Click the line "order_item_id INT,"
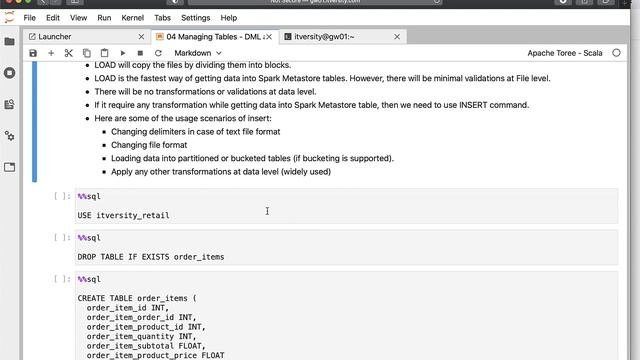The width and height of the screenshot is (640, 360). (127, 308)
